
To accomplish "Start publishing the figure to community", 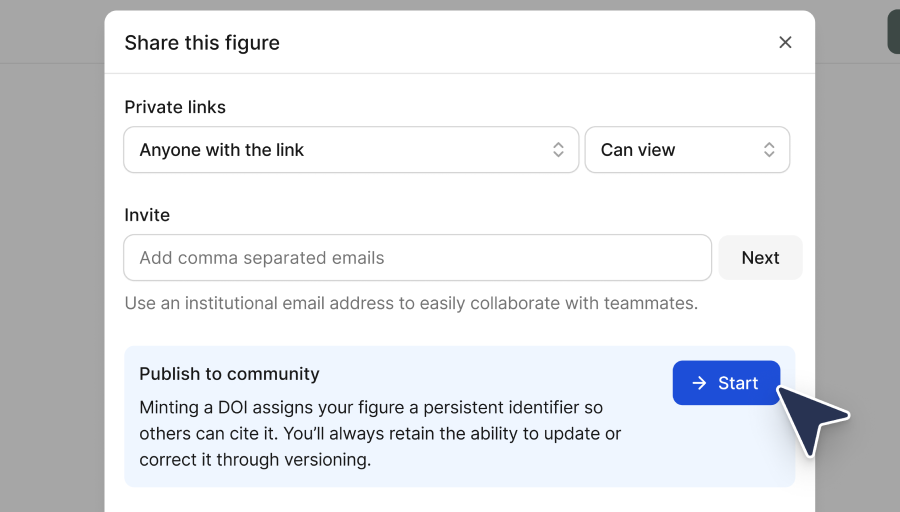I will (x=726, y=383).
